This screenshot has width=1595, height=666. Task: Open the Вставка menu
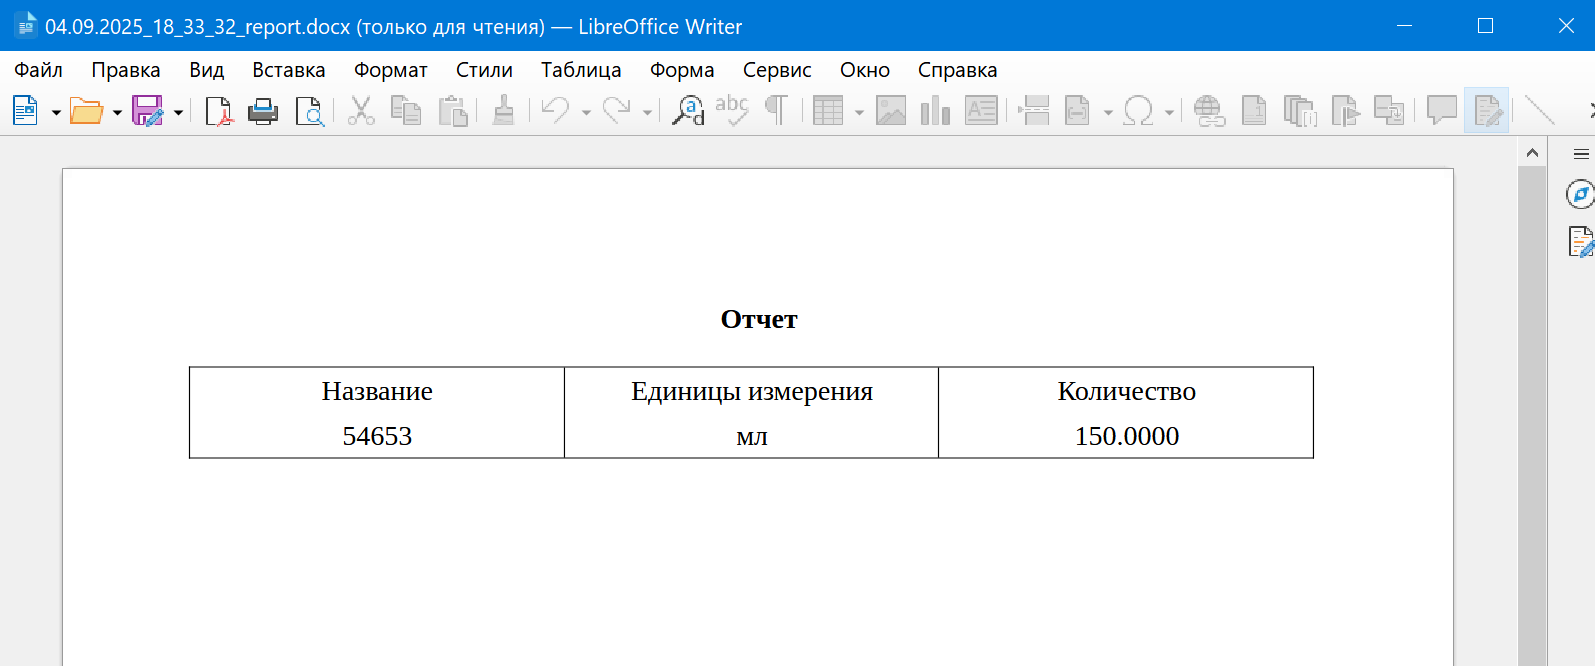[x=289, y=70]
